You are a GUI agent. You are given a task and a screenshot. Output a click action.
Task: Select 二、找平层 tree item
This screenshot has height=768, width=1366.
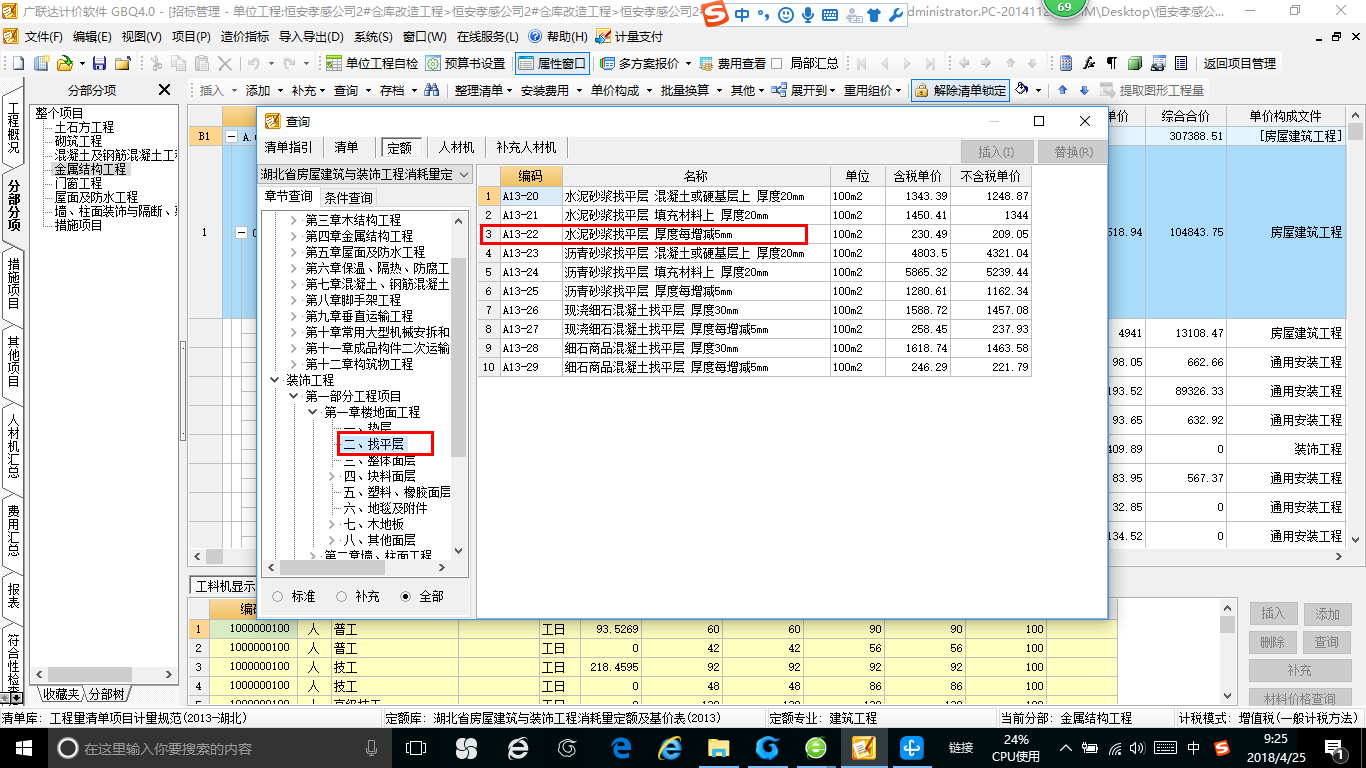click(373, 444)
